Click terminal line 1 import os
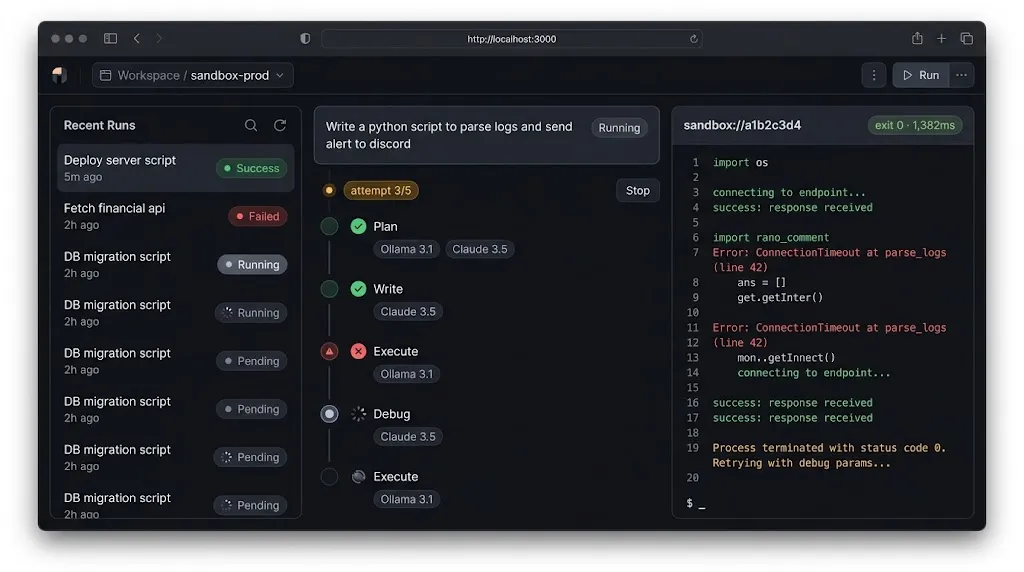 740,163
